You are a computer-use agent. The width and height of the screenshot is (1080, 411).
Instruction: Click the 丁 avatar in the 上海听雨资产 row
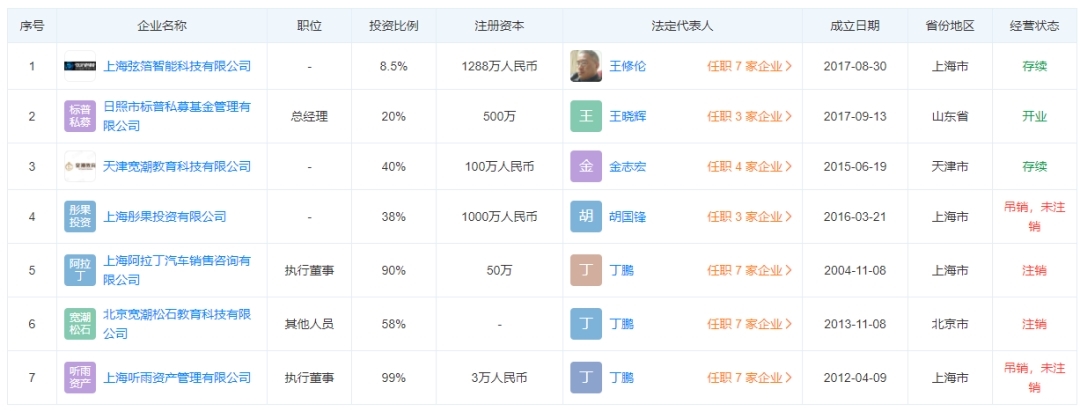[x=586, y=377]
